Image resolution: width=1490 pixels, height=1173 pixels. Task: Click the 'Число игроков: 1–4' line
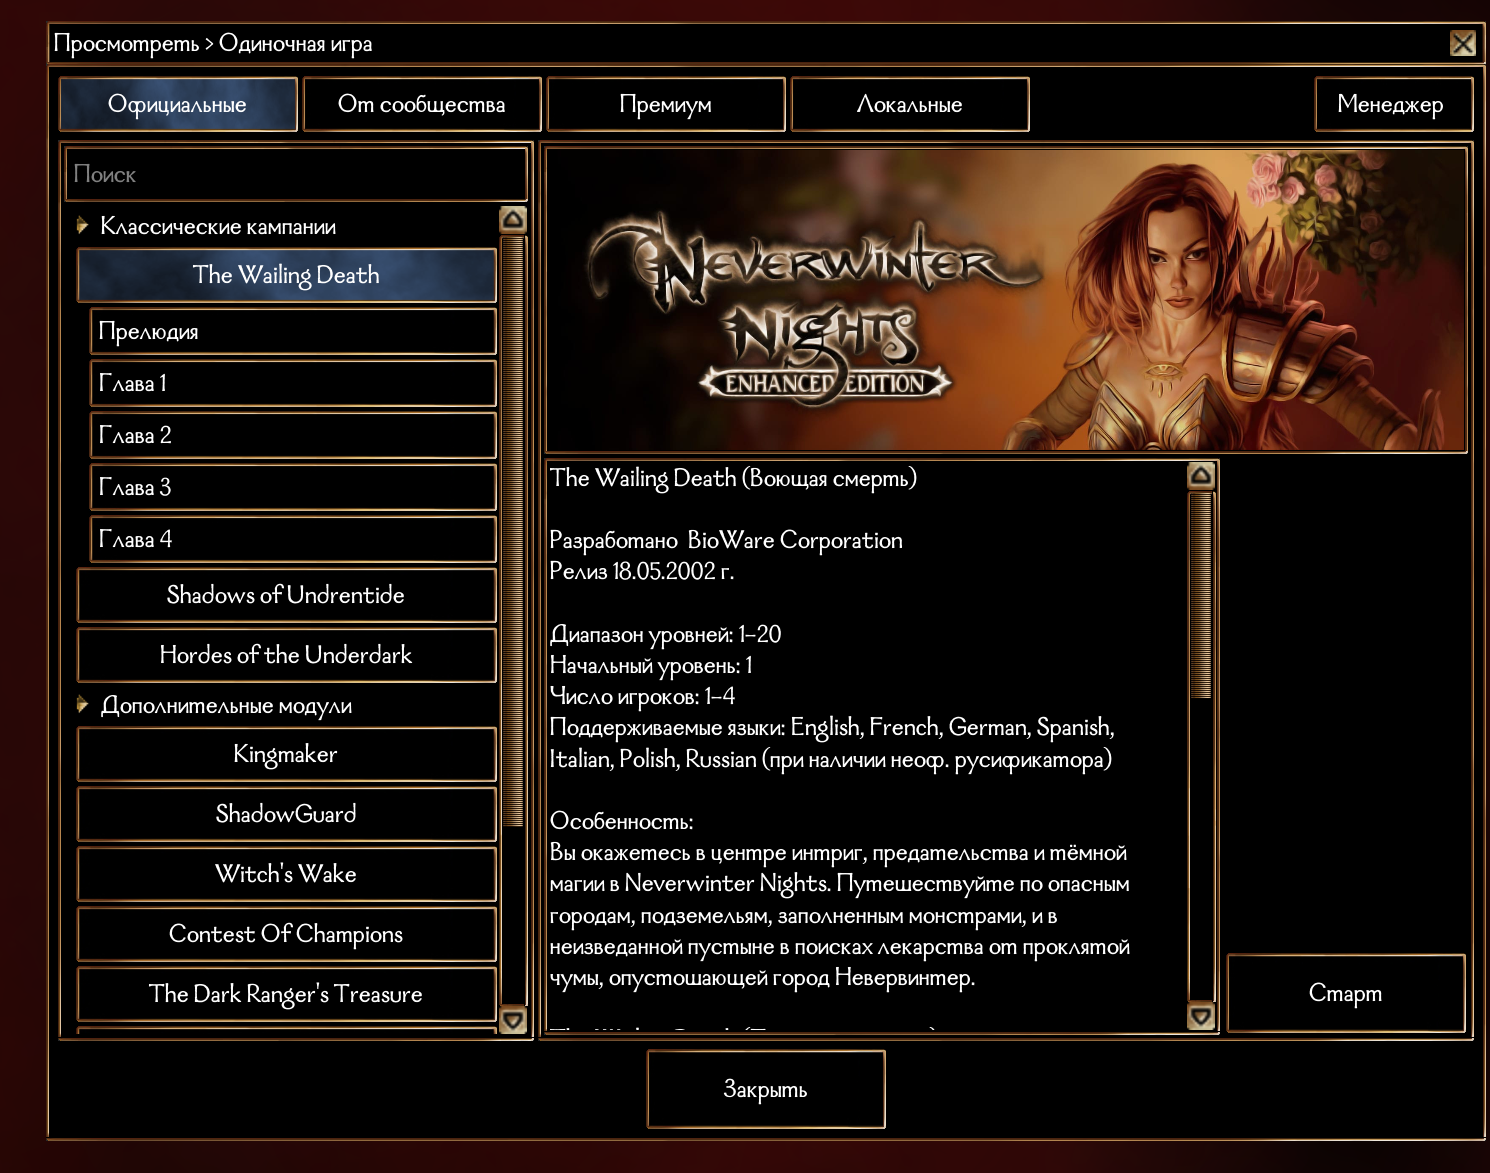pos(643,697)
